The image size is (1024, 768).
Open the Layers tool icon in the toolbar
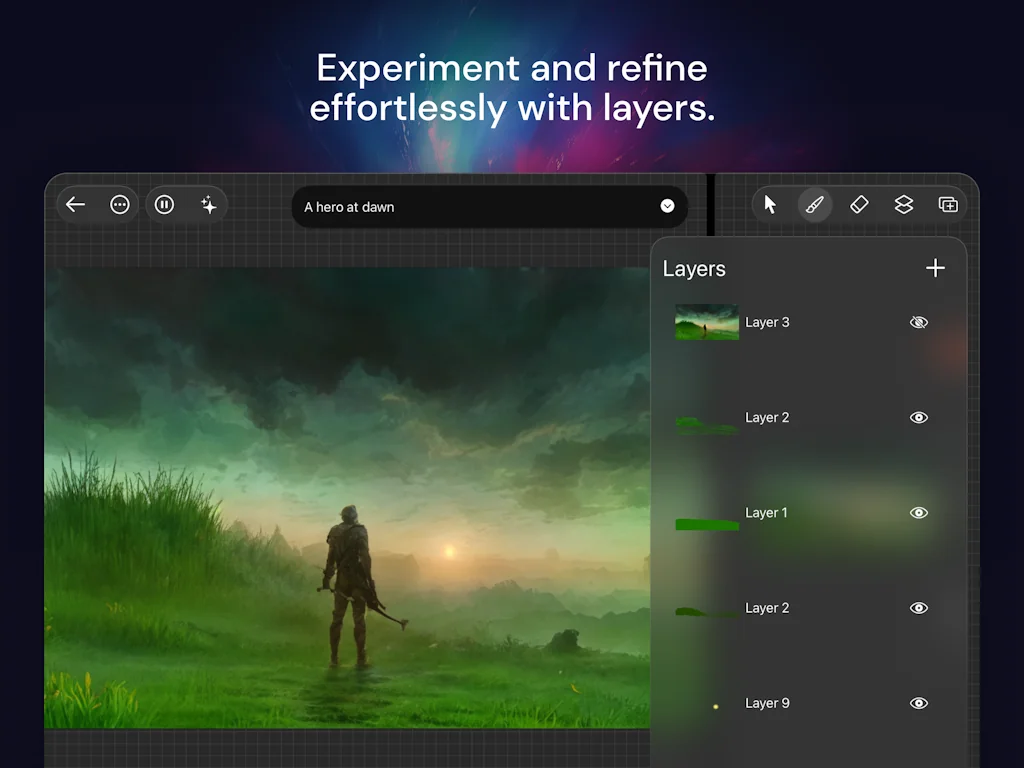903,204
